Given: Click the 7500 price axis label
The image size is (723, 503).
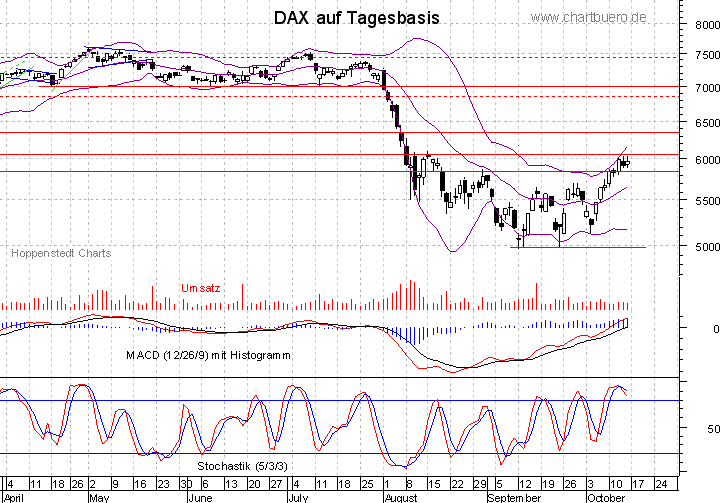Looking at the screenshot, I should coord(708,55).
